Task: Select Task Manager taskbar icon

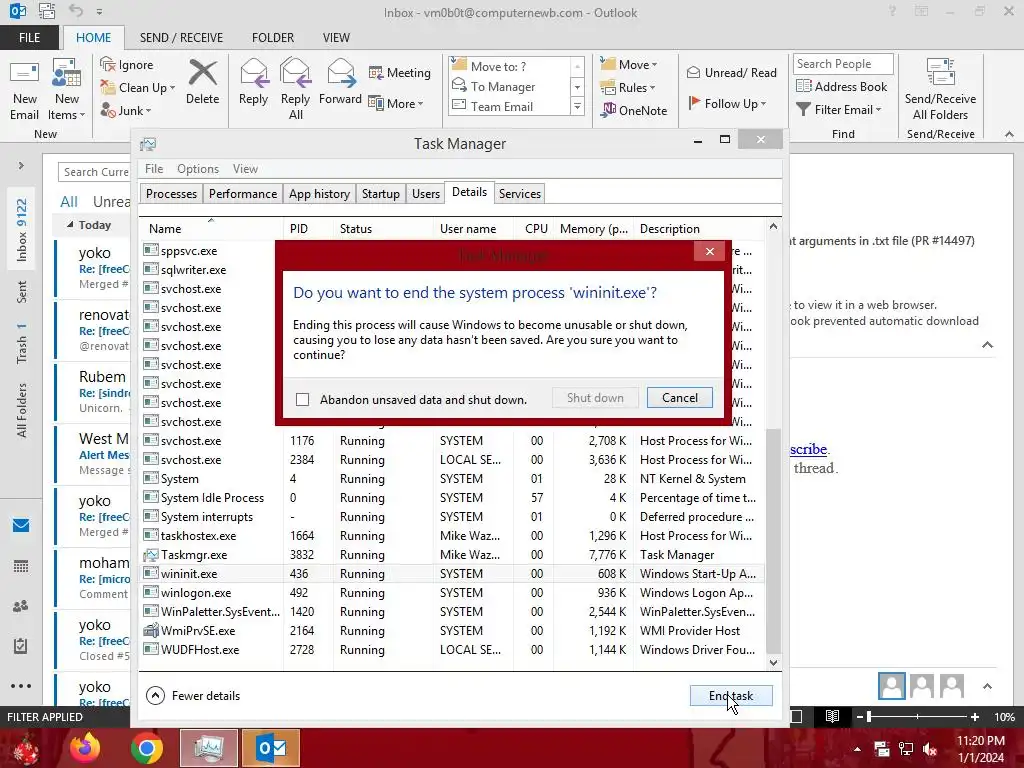Action: [x=209, y=748]
